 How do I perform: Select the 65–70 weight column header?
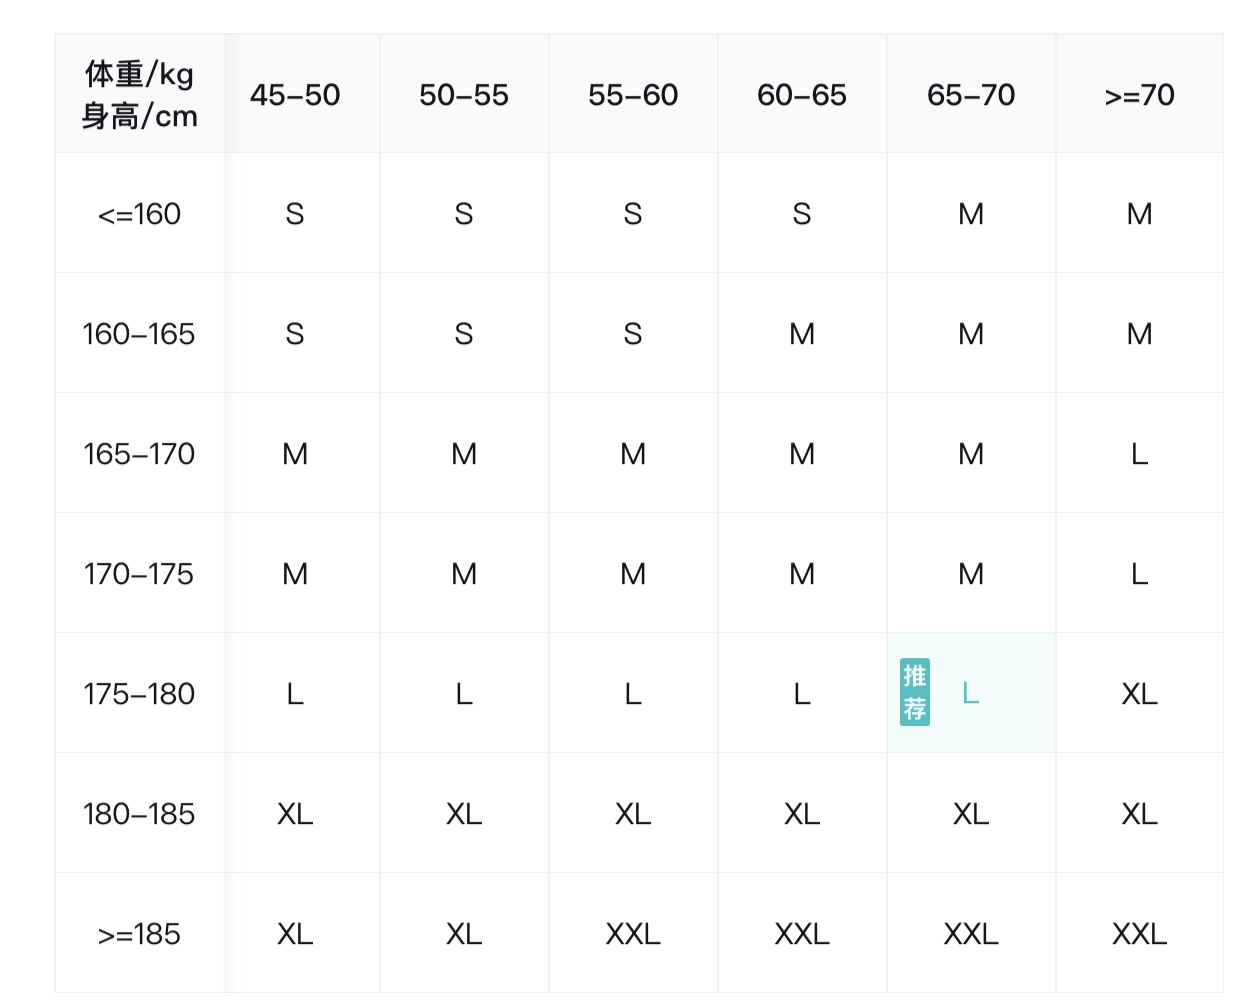point(971,94)
